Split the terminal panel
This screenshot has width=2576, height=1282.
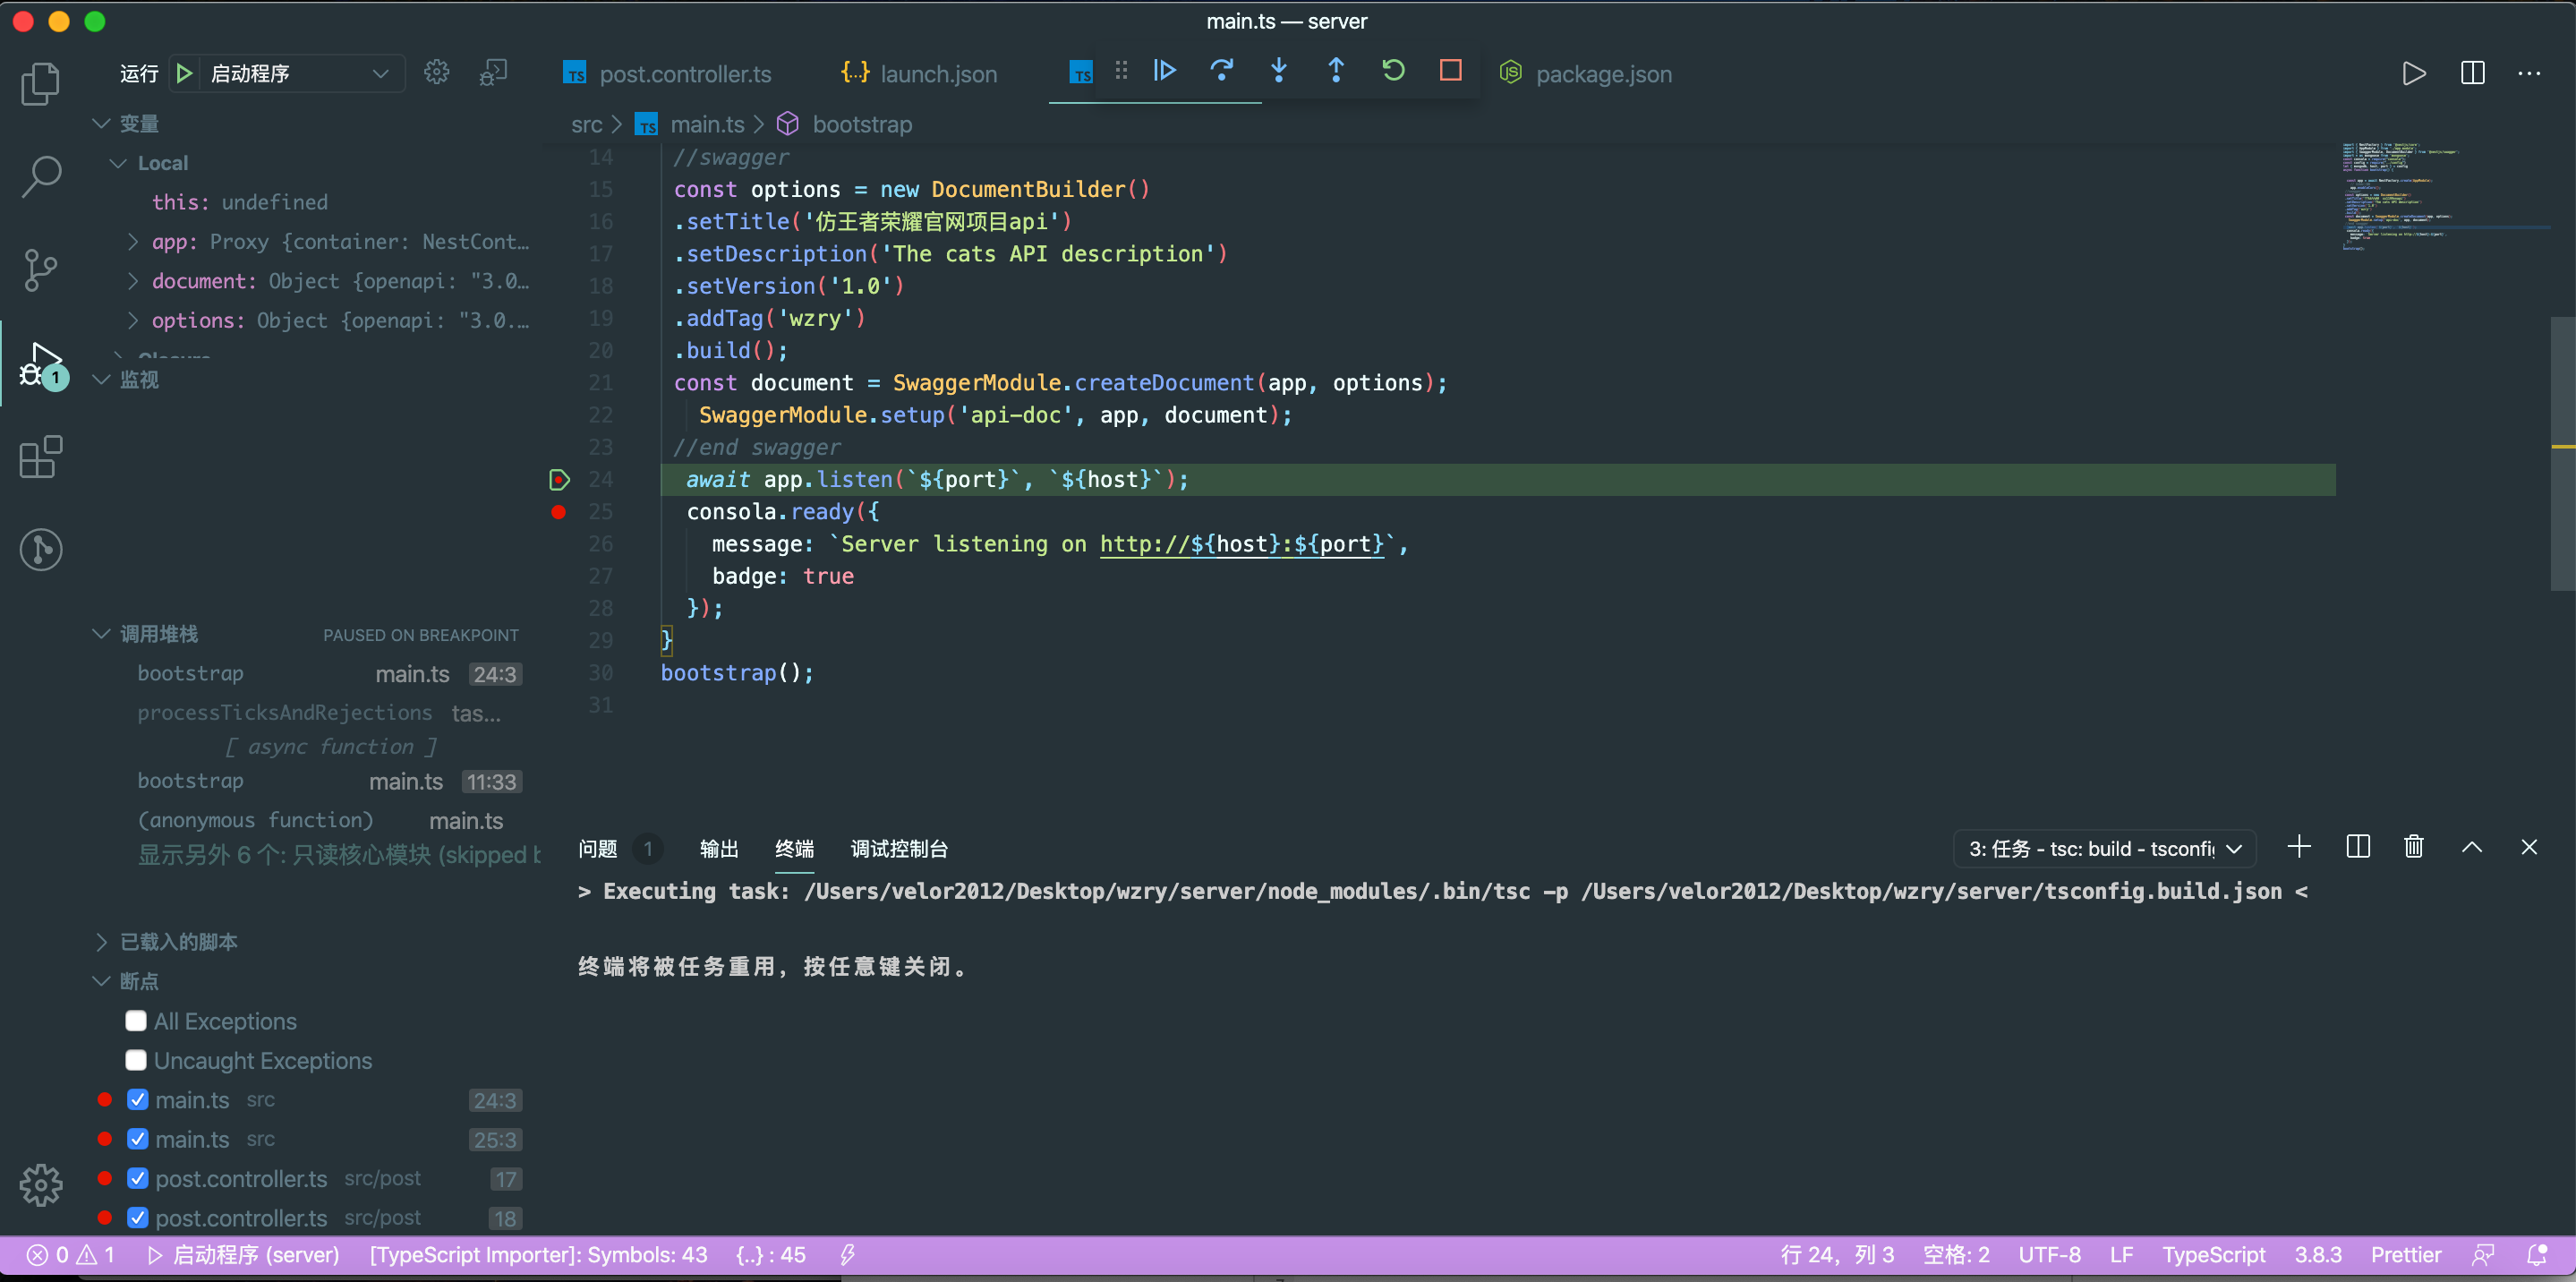coord(2357,847)
